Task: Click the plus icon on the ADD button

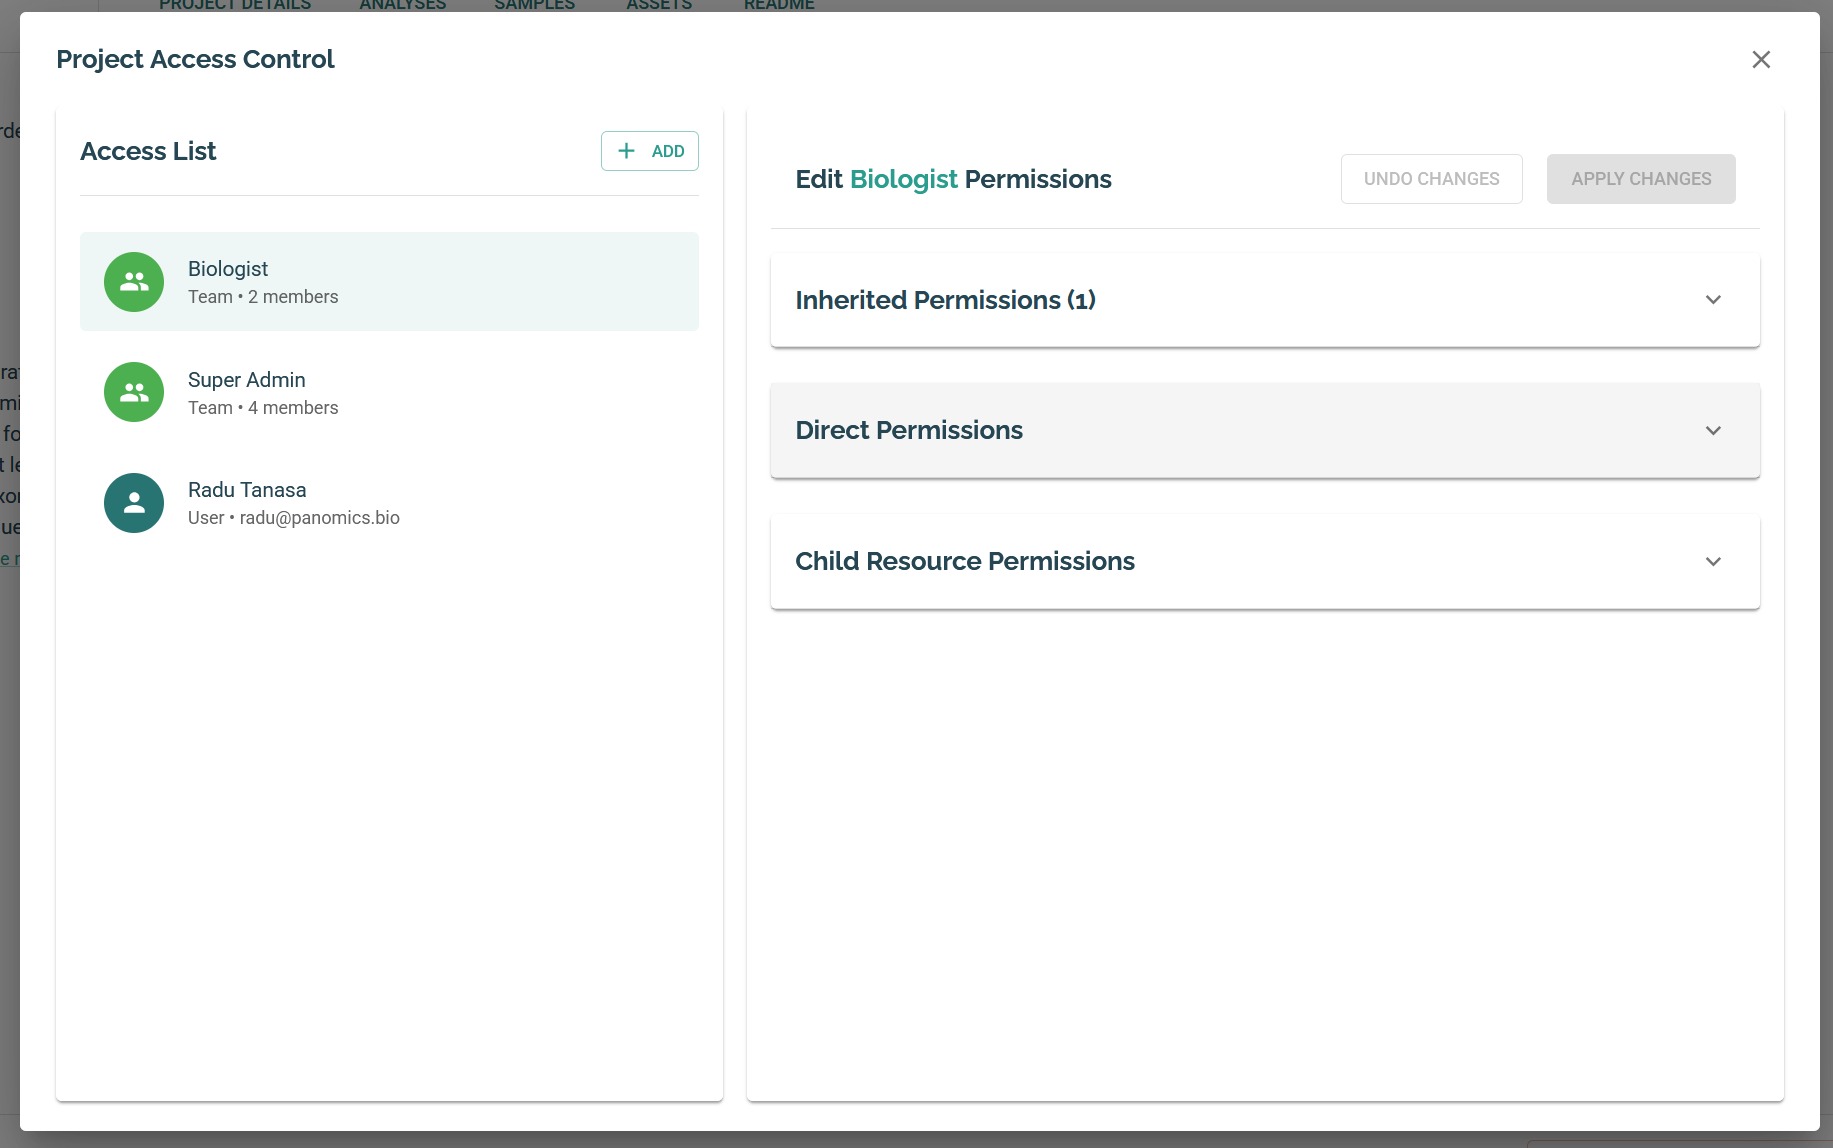Action: click(627, 151)
